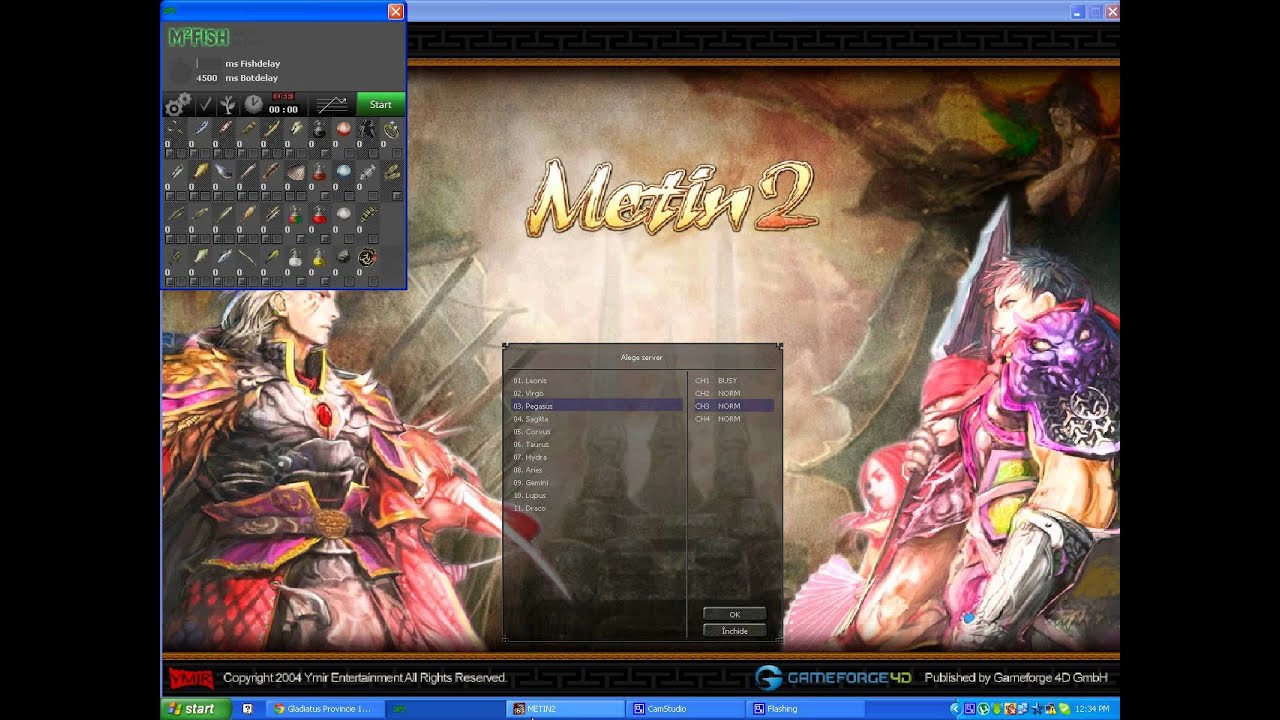Select the black cape item icon
1280x720 pixels.
click(x=367, y=129)
